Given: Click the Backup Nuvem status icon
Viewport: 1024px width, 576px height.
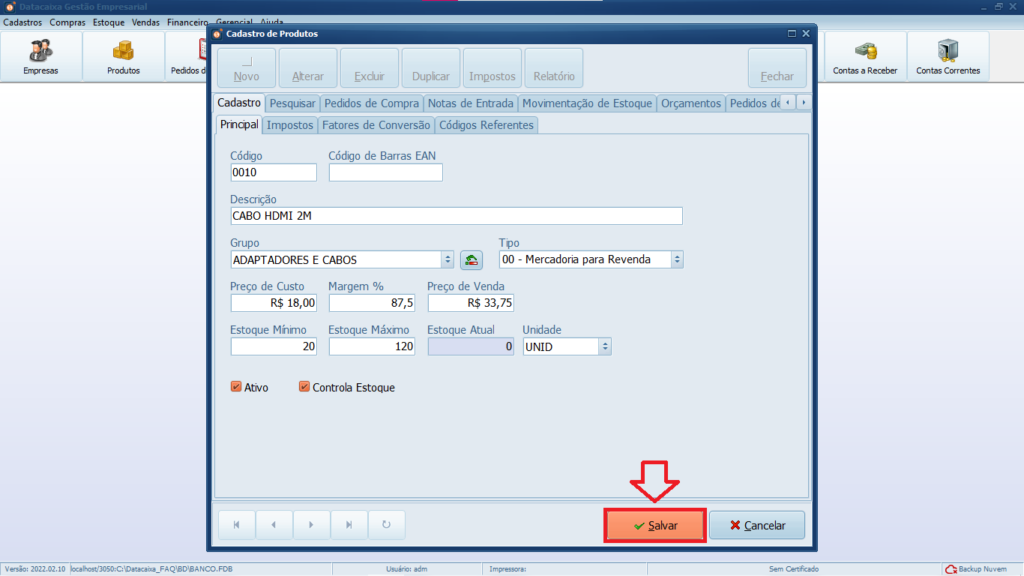Looking at the screenshot, I should tap(949, 568).
